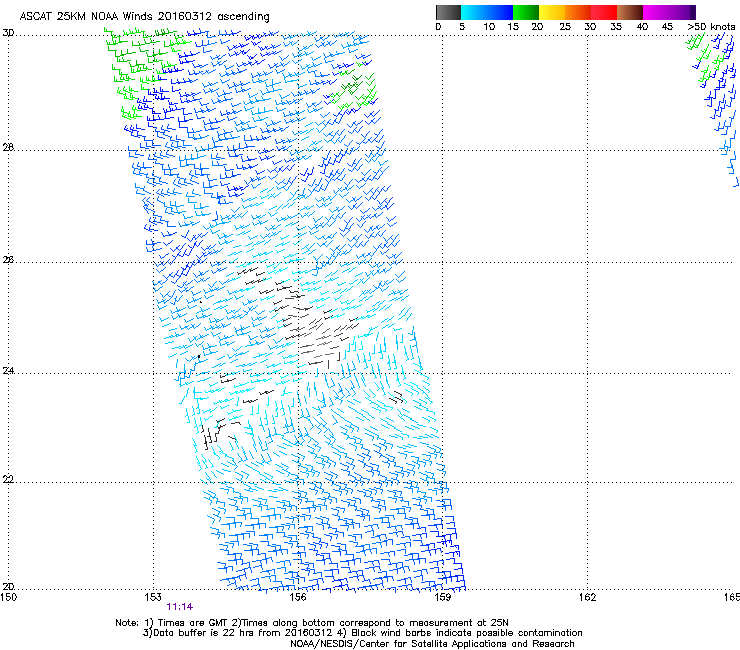Click the longitude axis label '153'
This screenshot has height=650, width=740.
coord(153,597)
